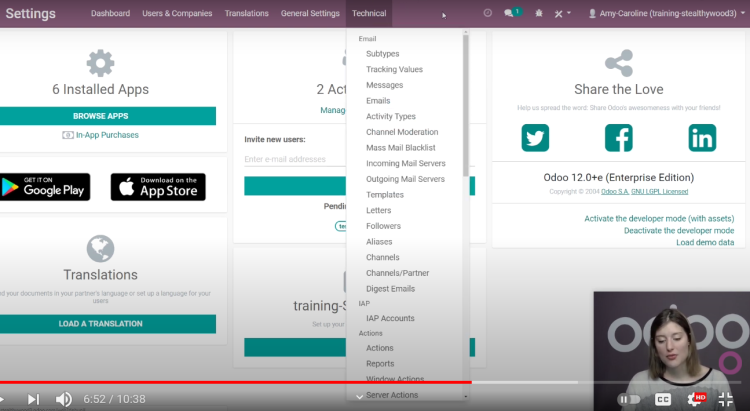Skip to next video
Screen dimensions: 750x411
(x=33, y=399)
